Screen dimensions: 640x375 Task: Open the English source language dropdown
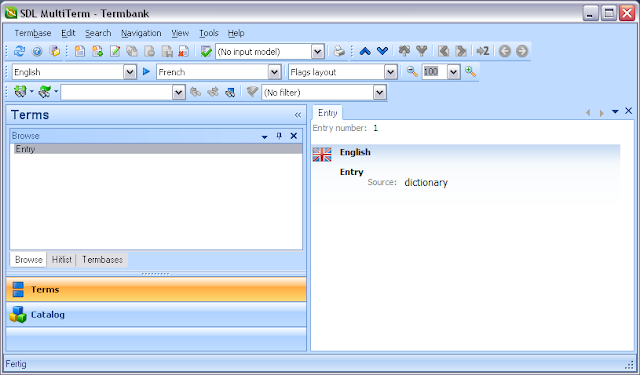[130, 72]
